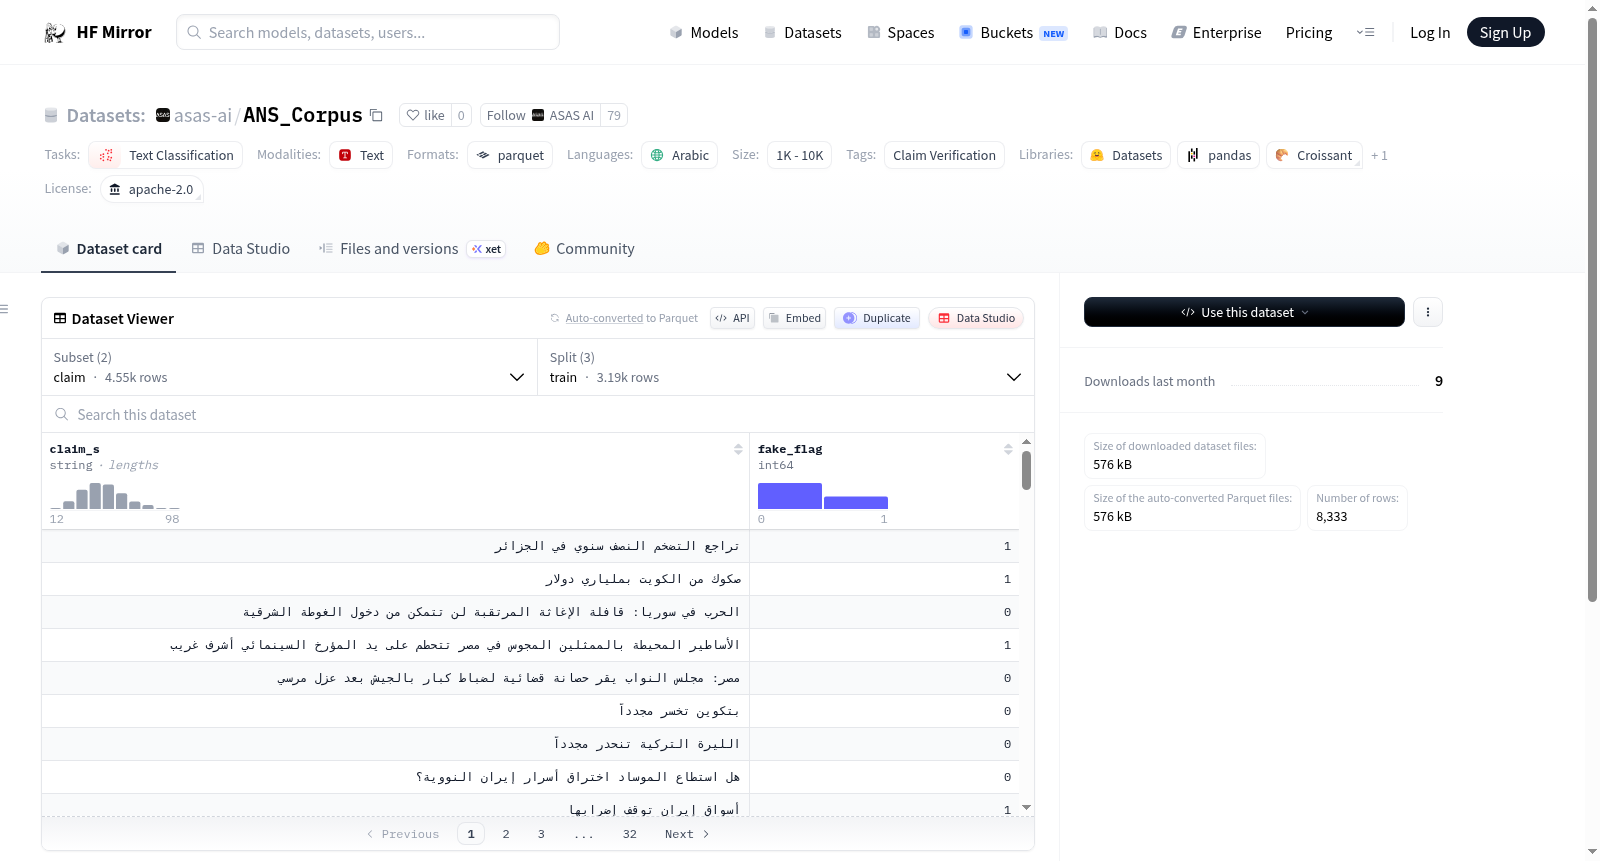Follow ASAS AI organization
The width and height of the screenshot is (1600, 861).
[540, 115]
